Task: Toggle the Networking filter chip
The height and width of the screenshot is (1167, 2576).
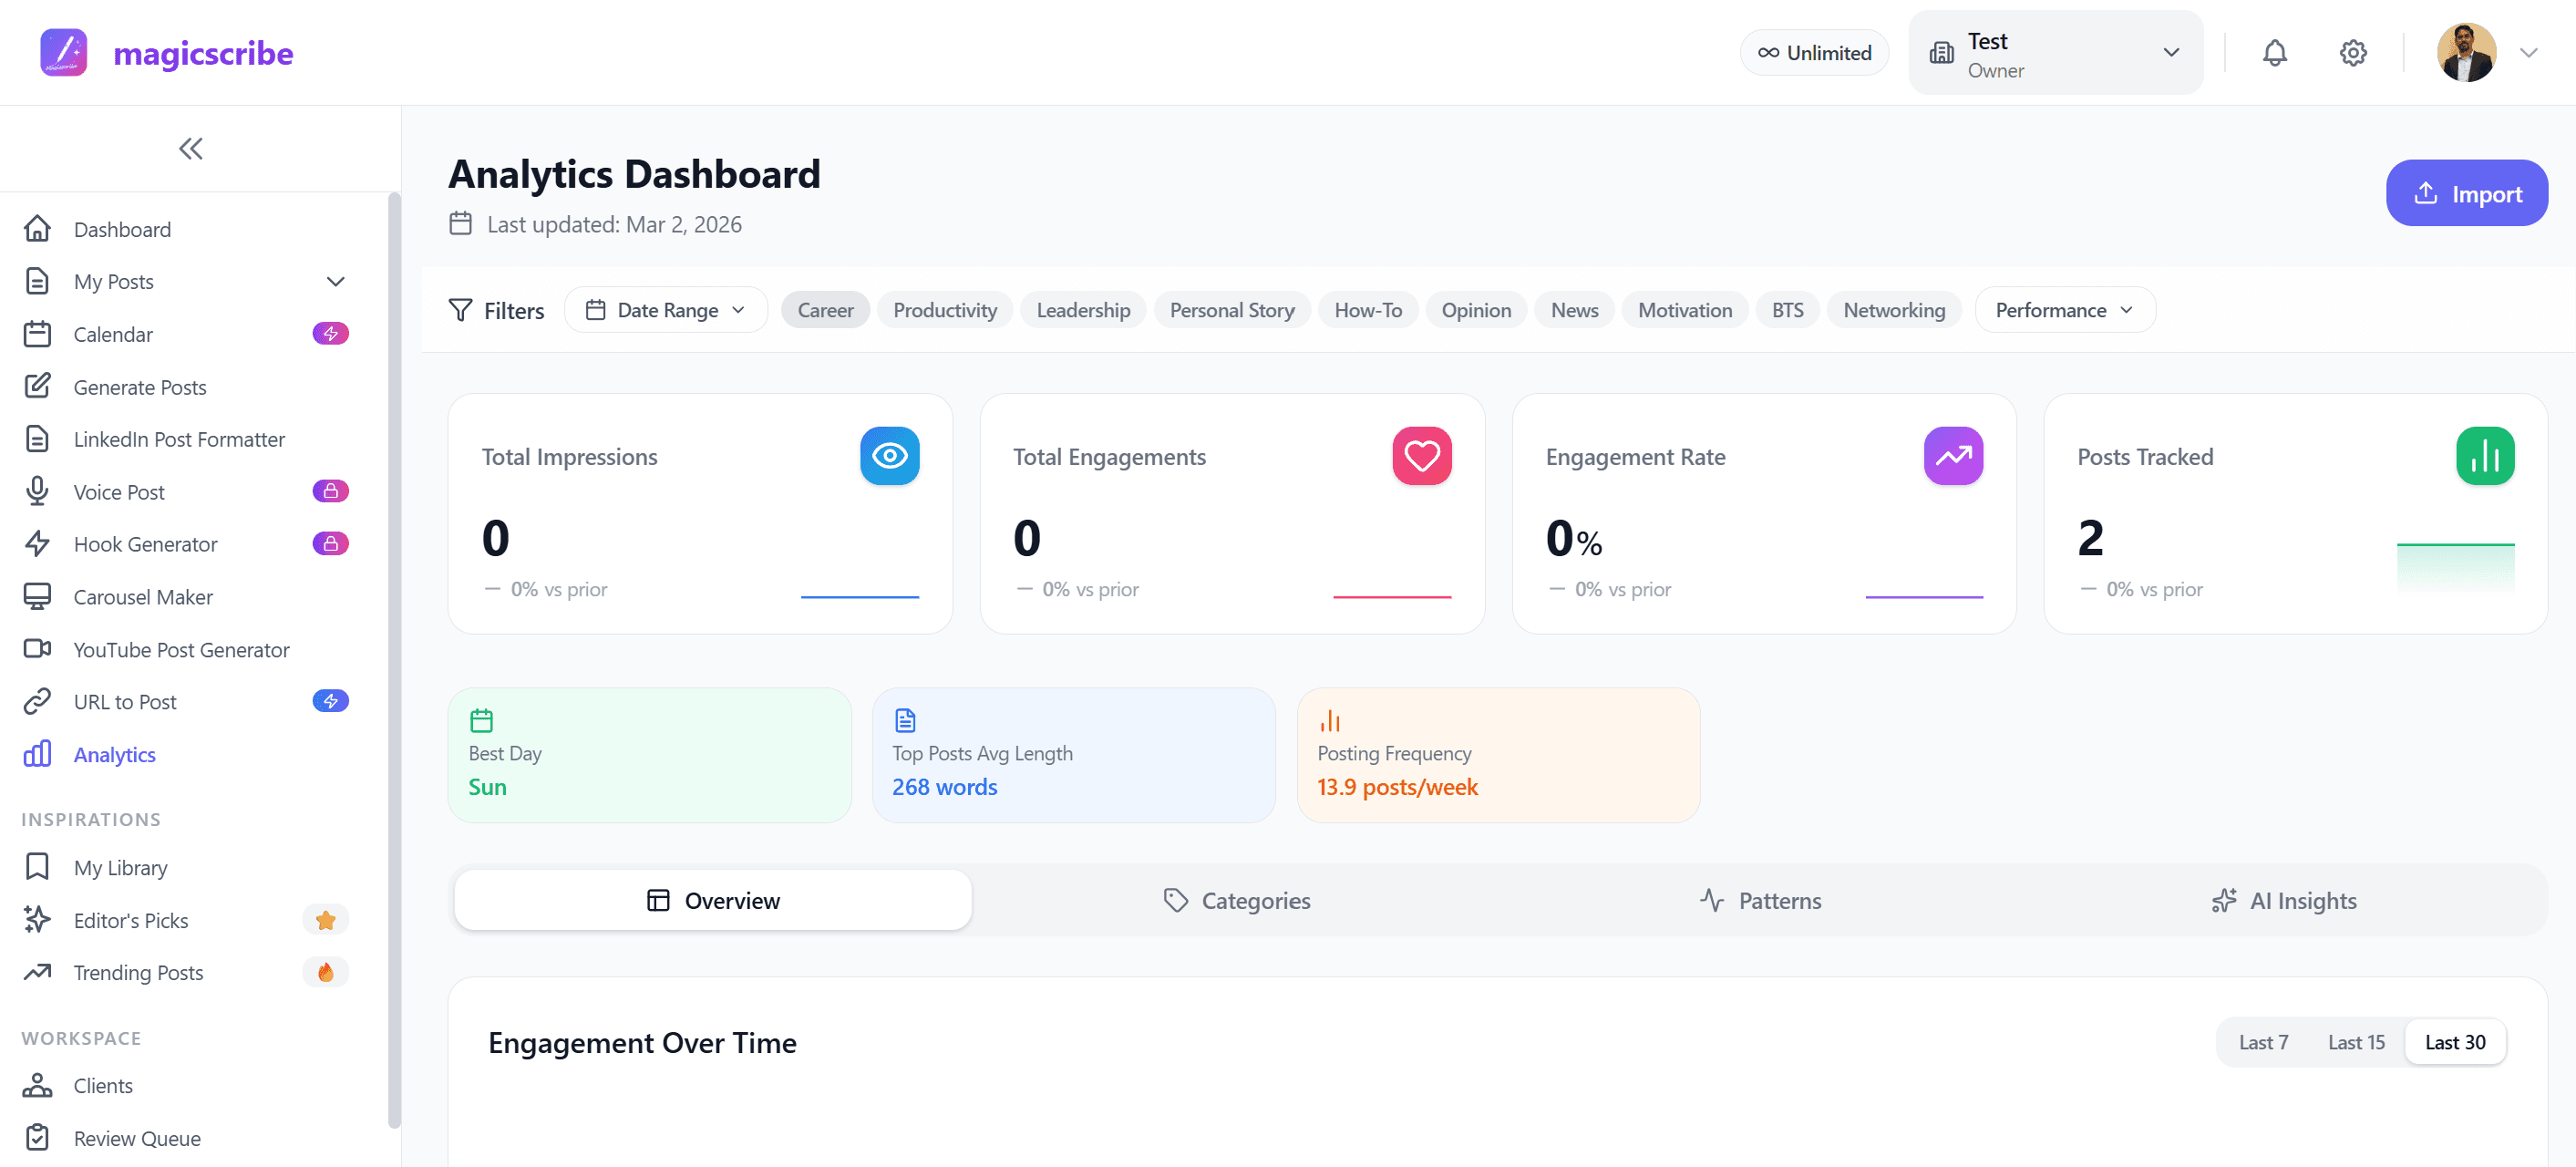Action: click(x=1893, y=310)
